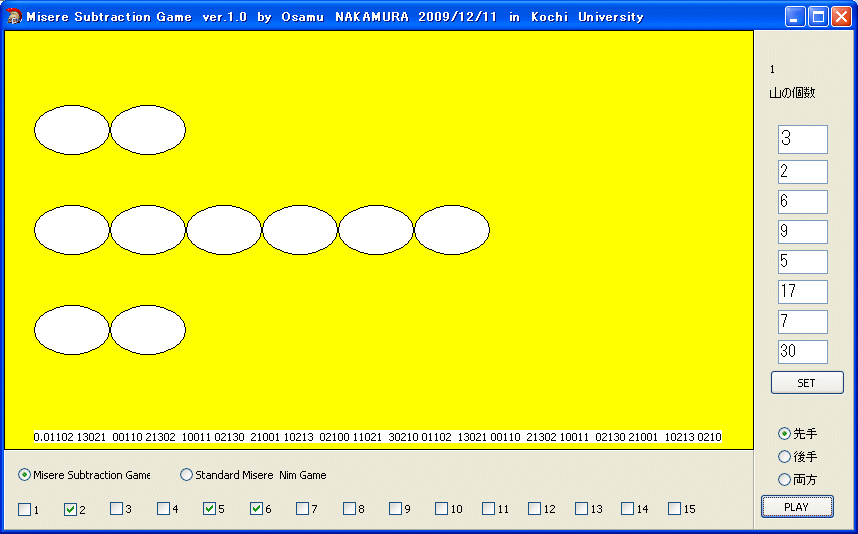The width and height of the screenshot is (858, 534).
Task: Click the first stone in the bottom pile
Action: click(72, 330)
